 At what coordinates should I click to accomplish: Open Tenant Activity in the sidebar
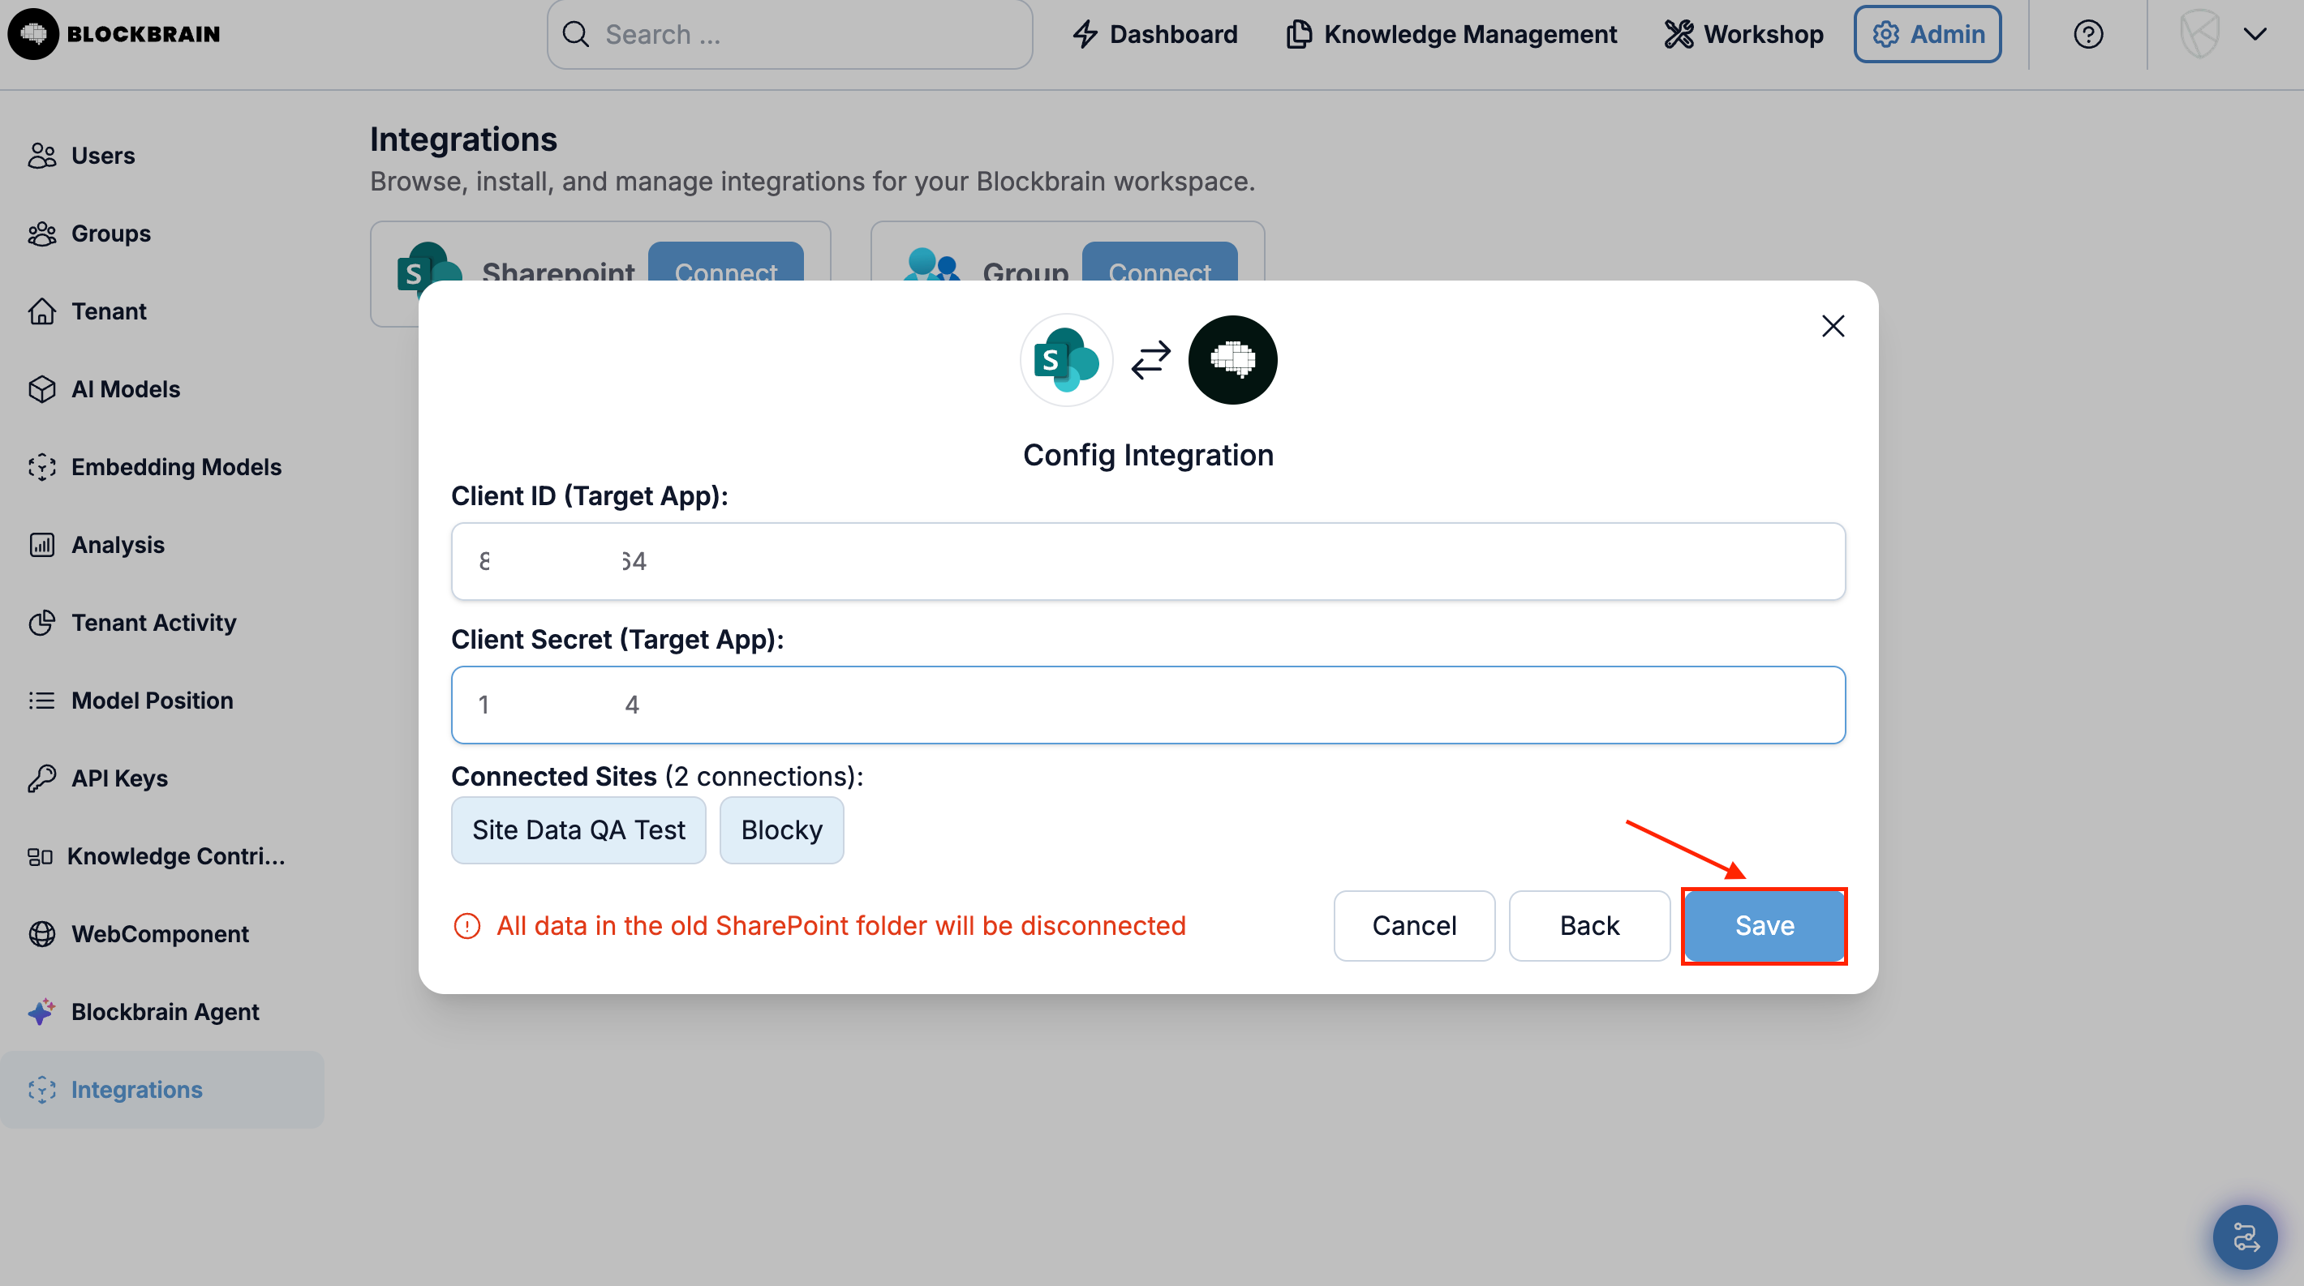point(154,623)
